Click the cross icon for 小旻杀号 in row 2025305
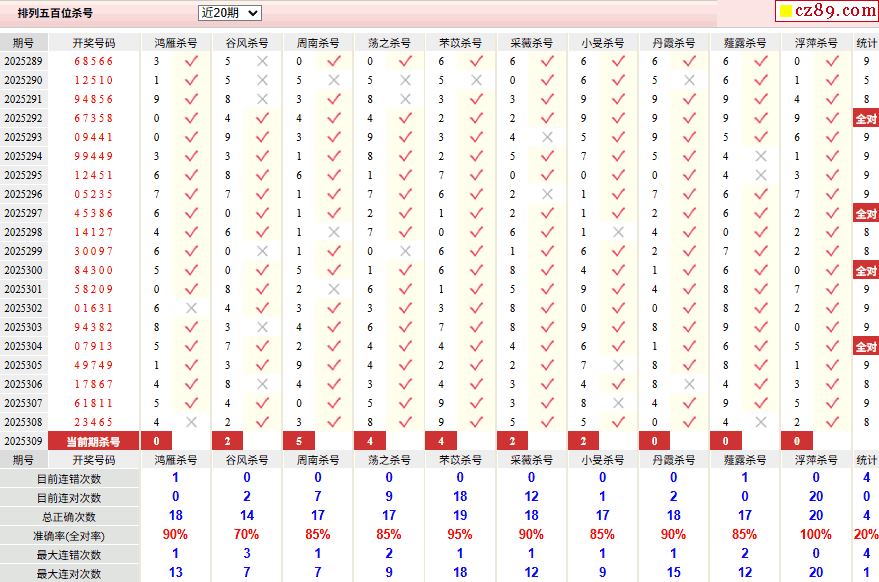The height and width of the screenshot is (582, 879). coord(618,365)
